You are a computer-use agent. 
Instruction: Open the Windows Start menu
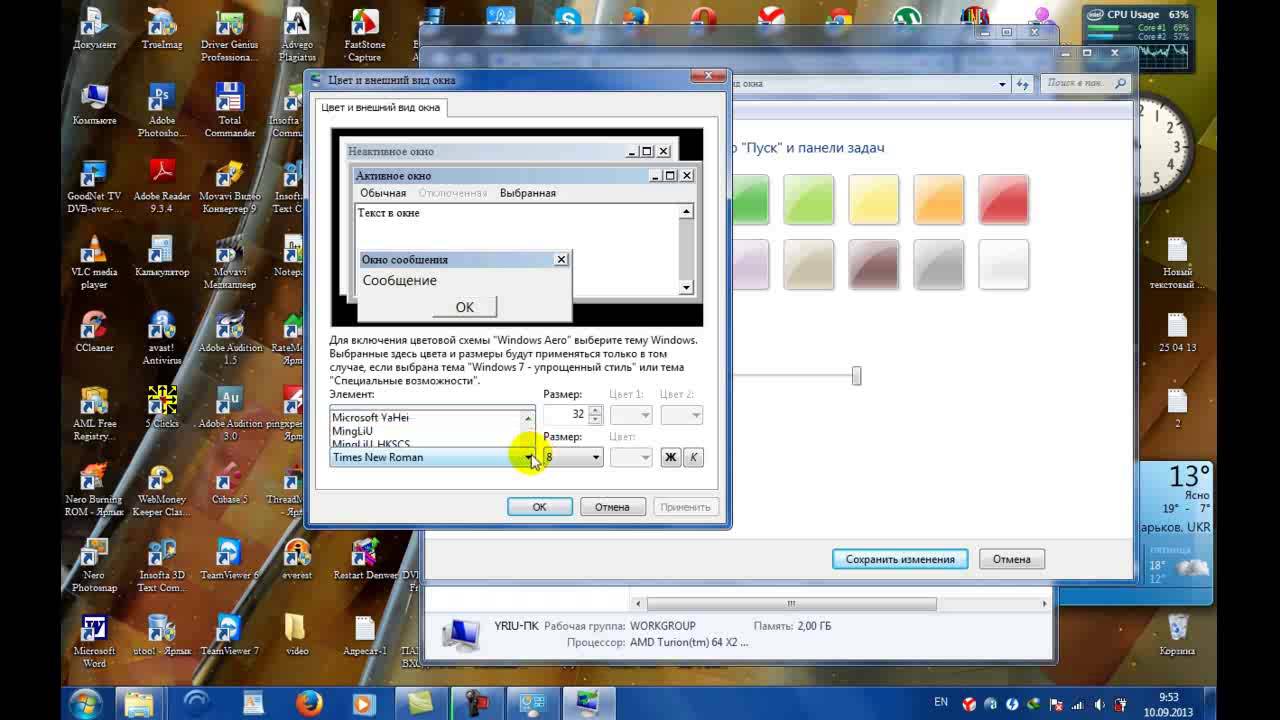(85, 702)
